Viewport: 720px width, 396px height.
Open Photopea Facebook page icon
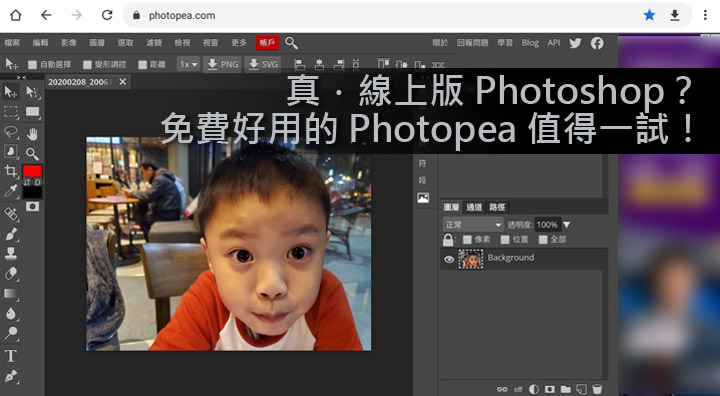pos(597,43)
